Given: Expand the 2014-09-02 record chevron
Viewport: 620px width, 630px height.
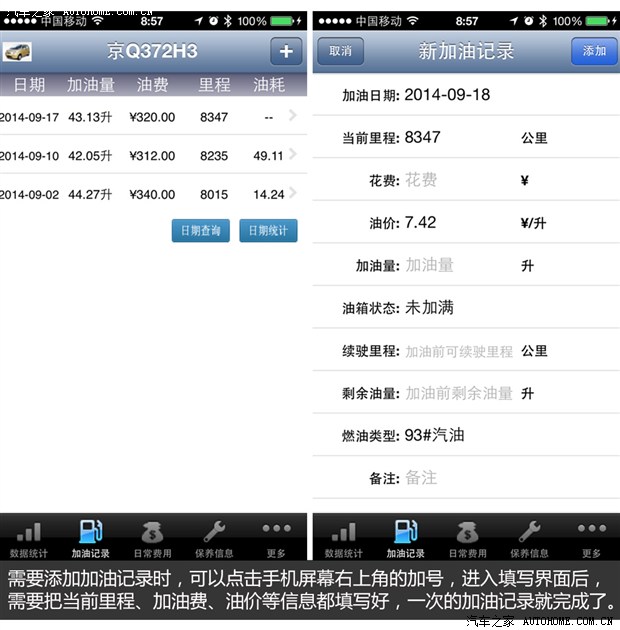Looking at the screenshot, I should pos(292,193).
